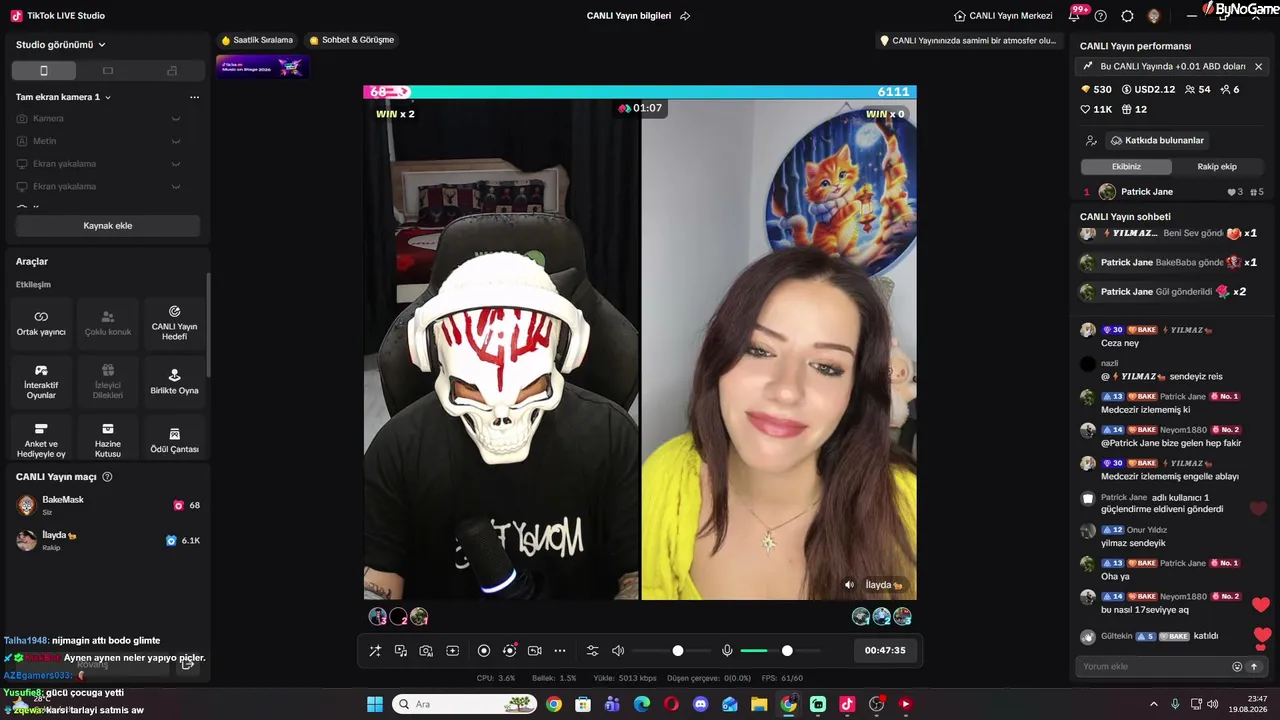The height and width of the screenshot is (720, 1280).
Task: Open the settings gear in title bar
Action: tap(1128, 16)
